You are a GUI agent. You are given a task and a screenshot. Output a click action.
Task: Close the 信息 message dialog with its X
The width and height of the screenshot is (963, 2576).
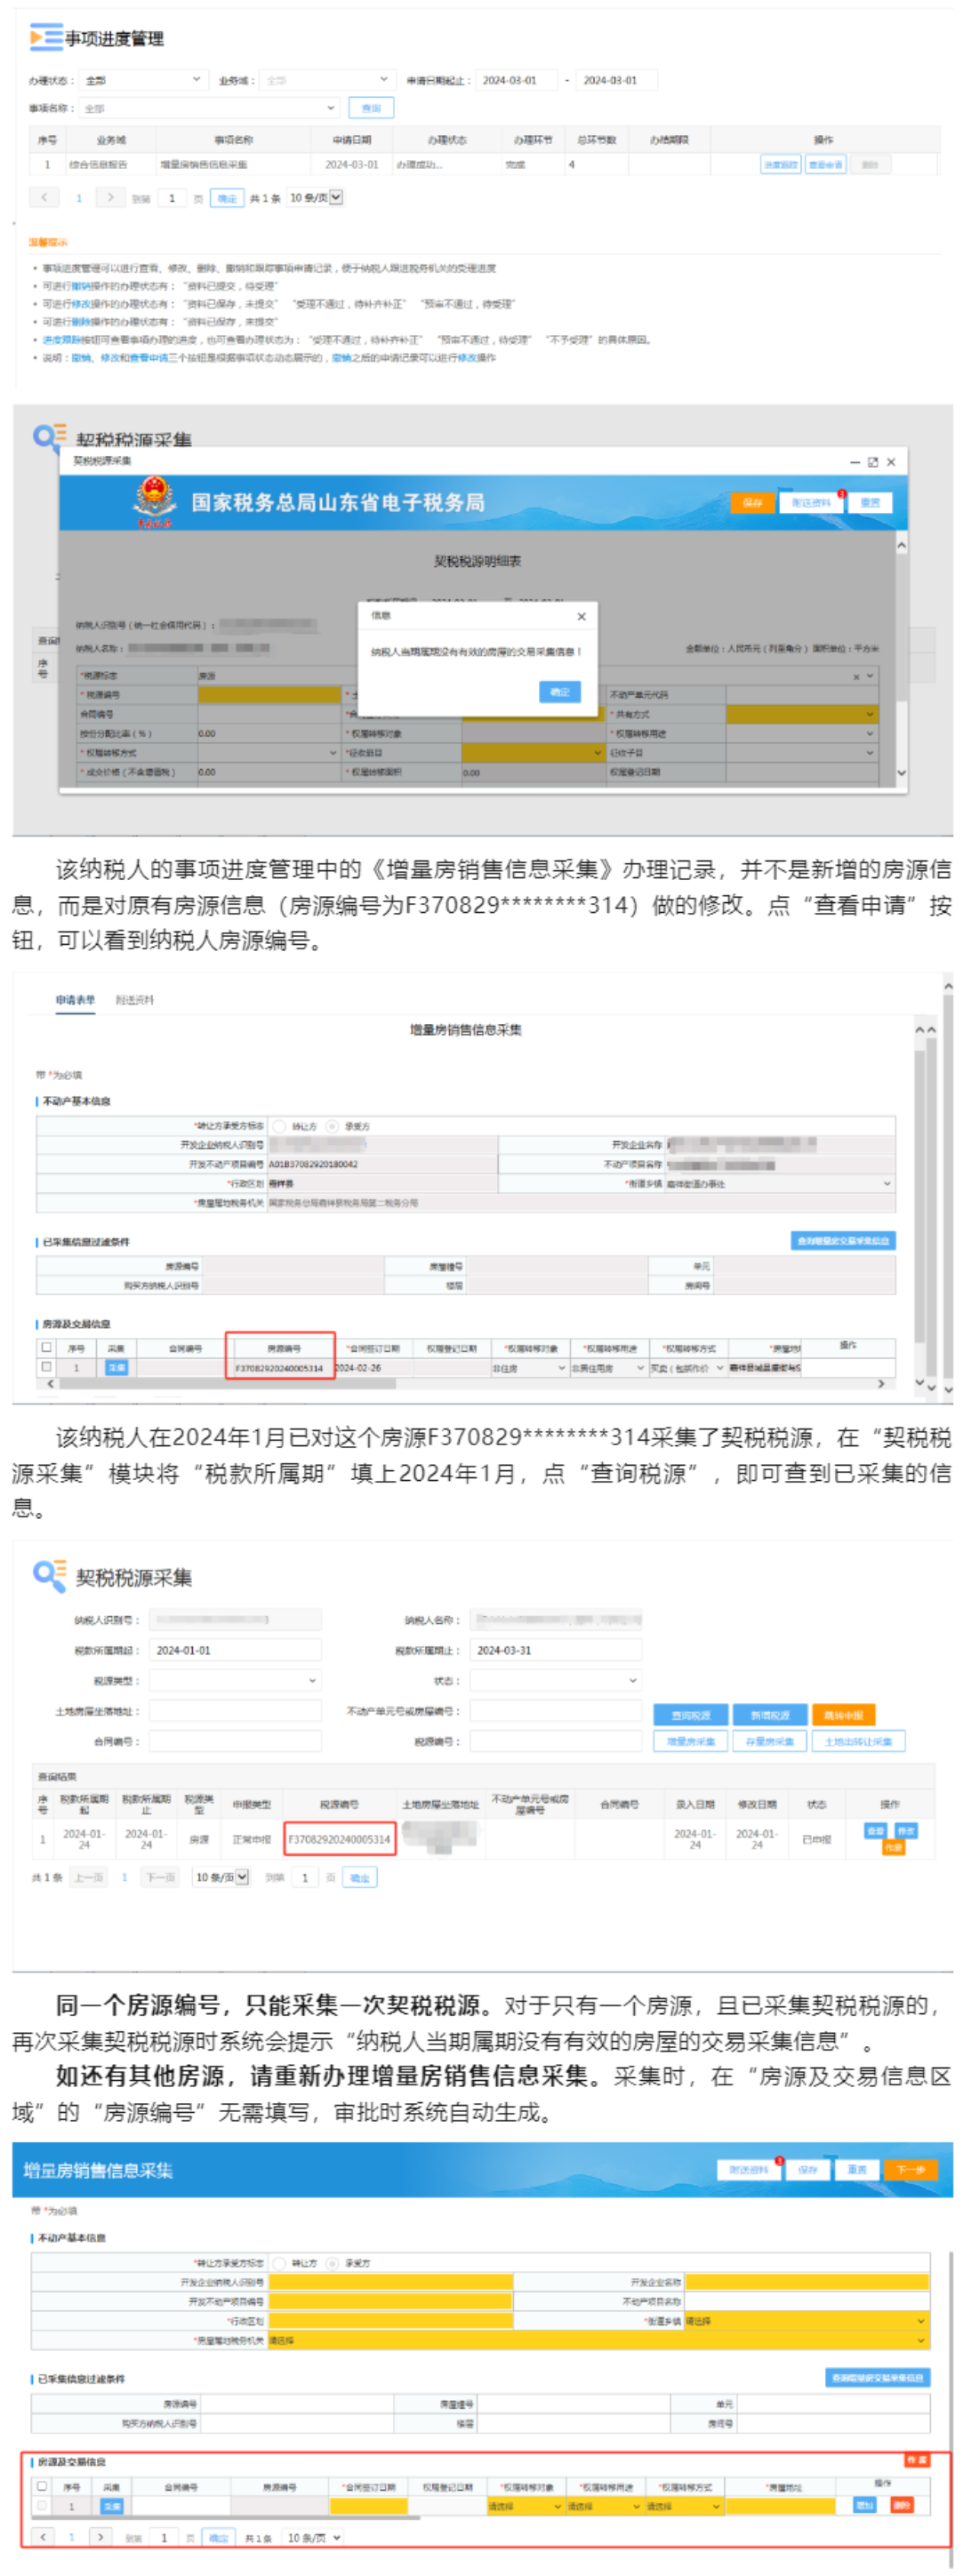581,616
